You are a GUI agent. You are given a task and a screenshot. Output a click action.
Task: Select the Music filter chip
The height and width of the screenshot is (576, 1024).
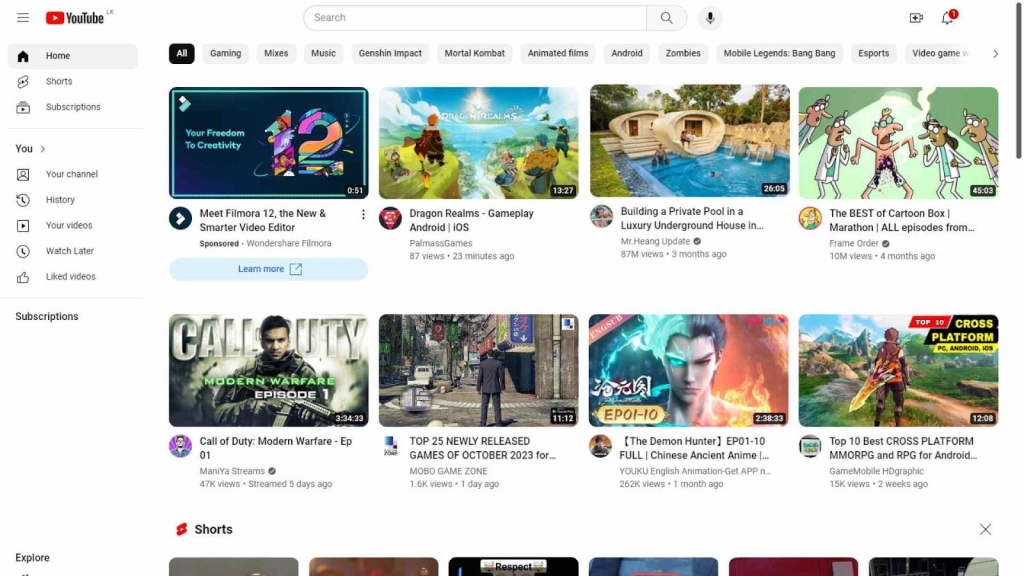(323, 54)
